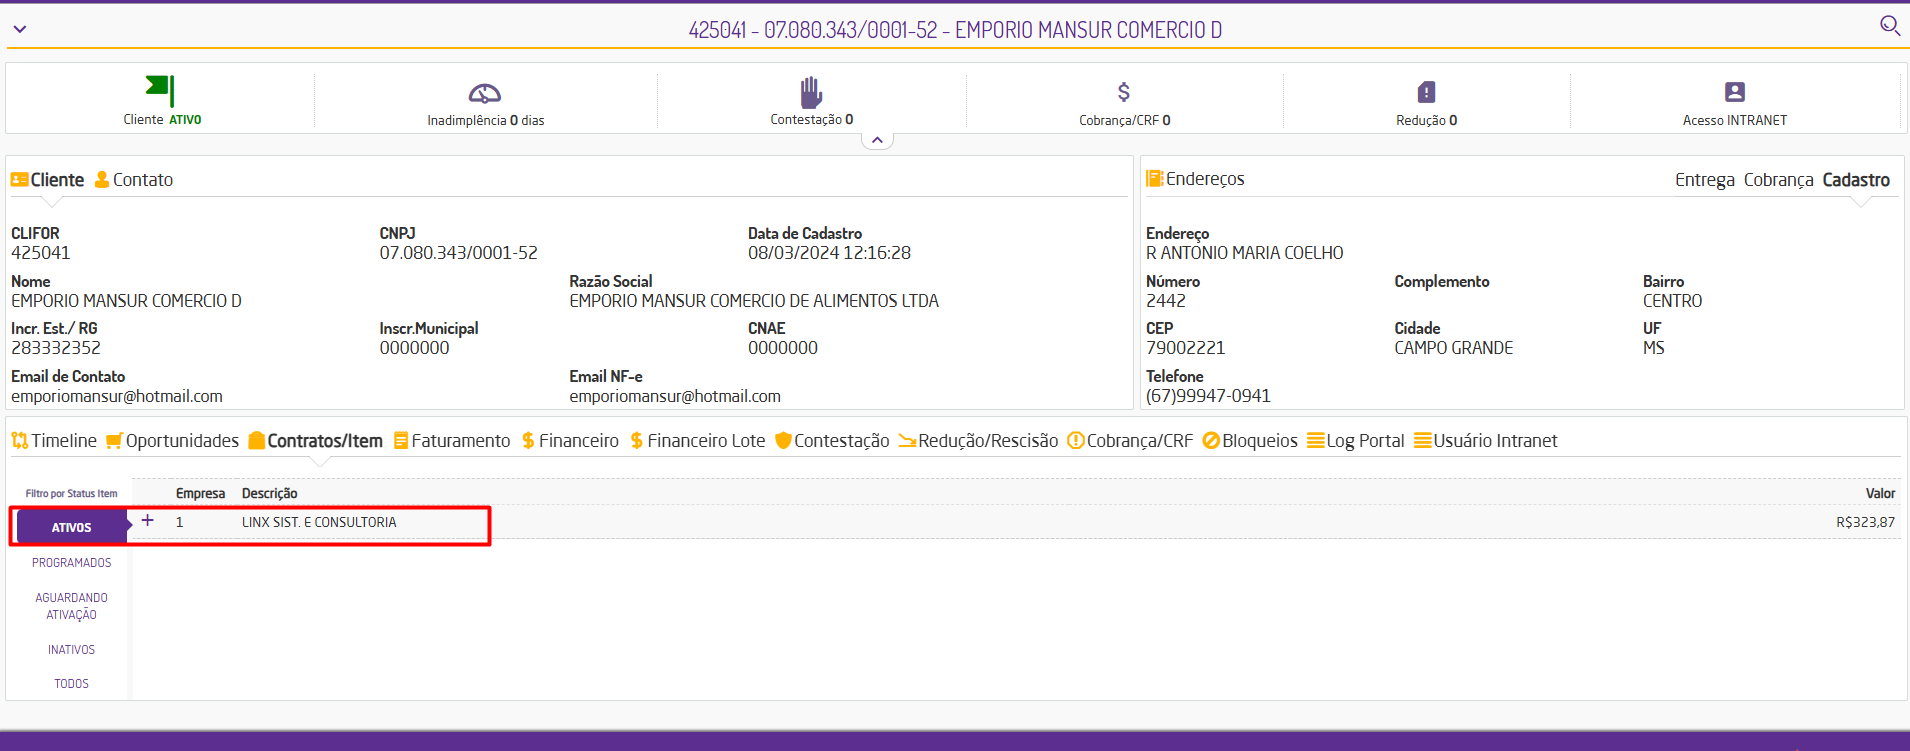Click the Inadimplência gauge icon

tap(485, 93)
